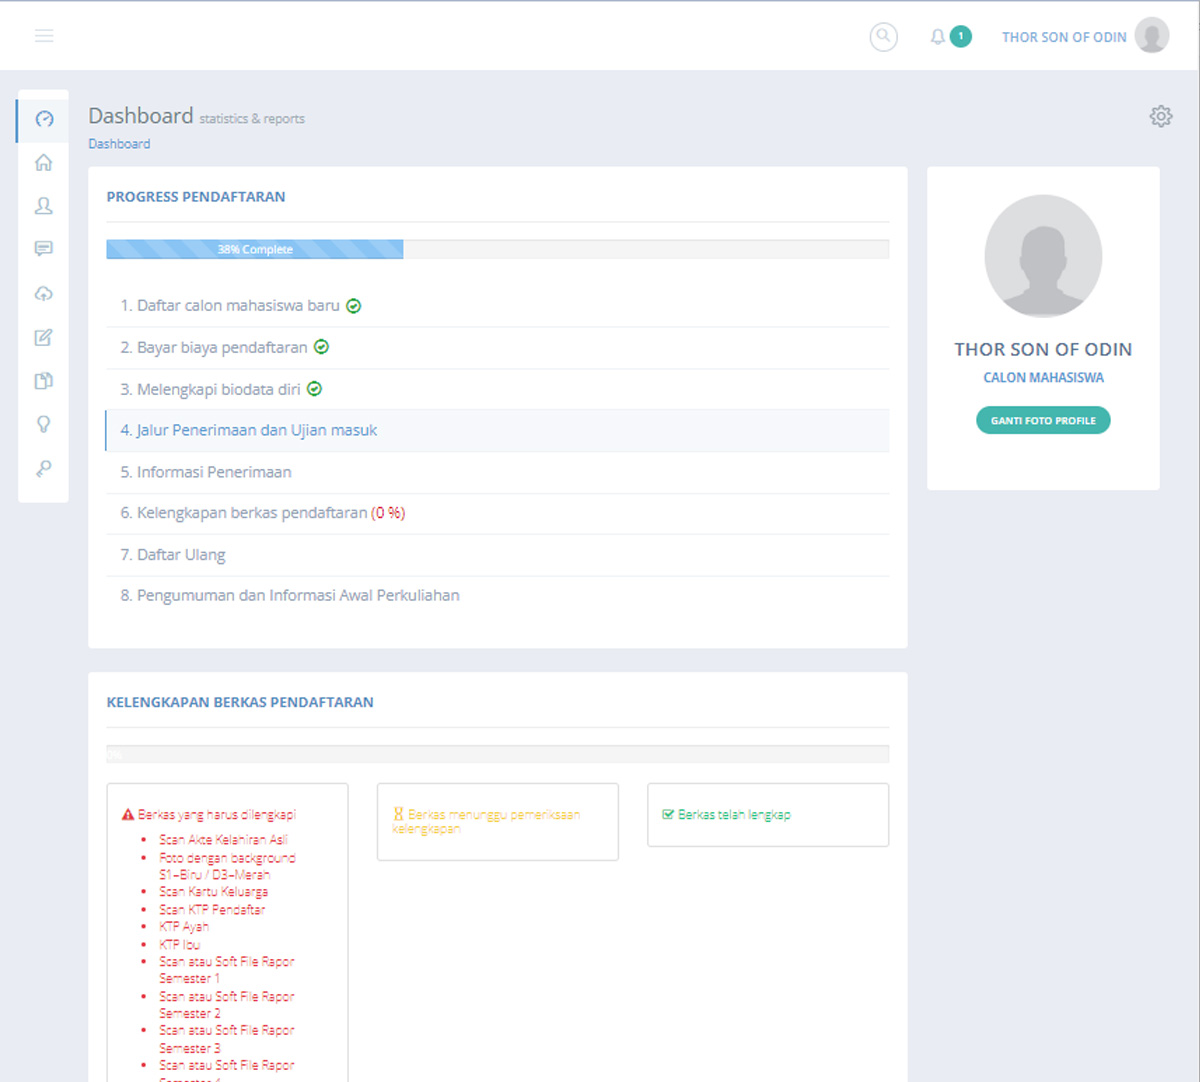Open the user profile icon in sidebar

point(44,206)
